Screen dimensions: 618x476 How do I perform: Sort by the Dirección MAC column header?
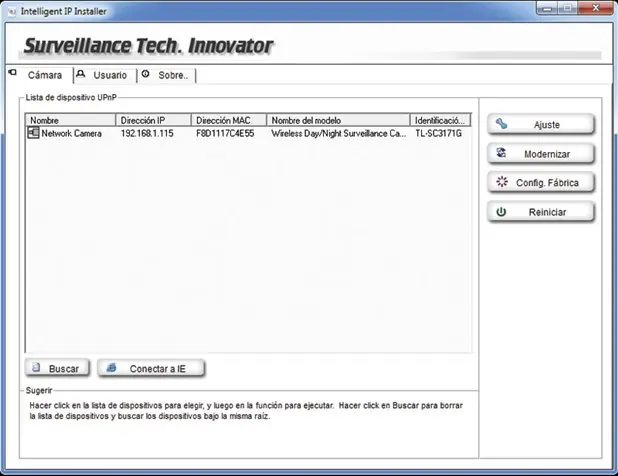[x=229, y=120]
